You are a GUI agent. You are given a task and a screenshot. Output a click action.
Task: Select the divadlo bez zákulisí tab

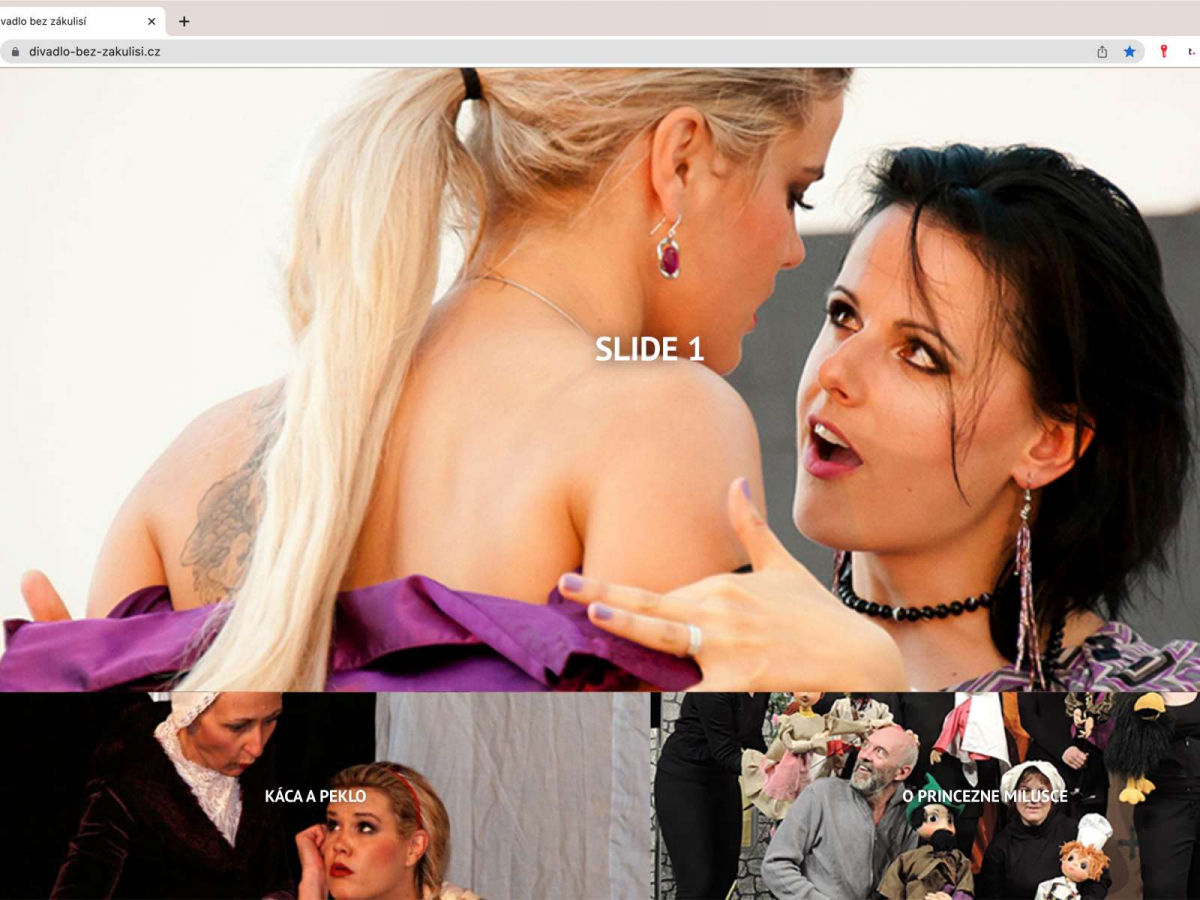[70, 21]
